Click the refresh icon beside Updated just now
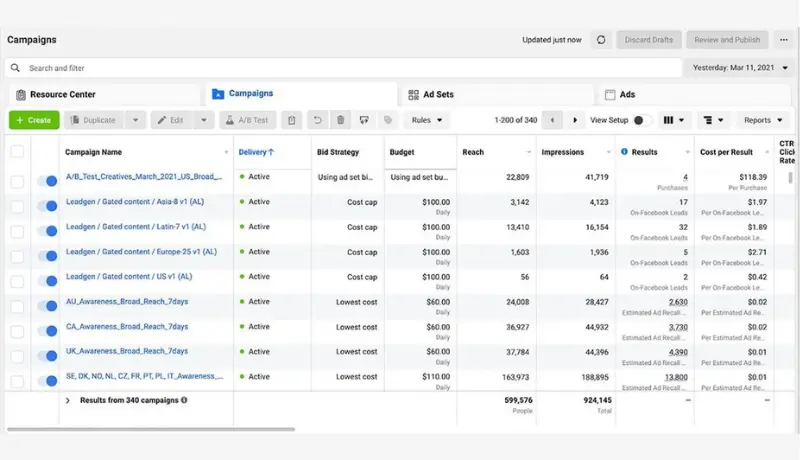Viewport: 800px width, 460px height. point(601,40)
